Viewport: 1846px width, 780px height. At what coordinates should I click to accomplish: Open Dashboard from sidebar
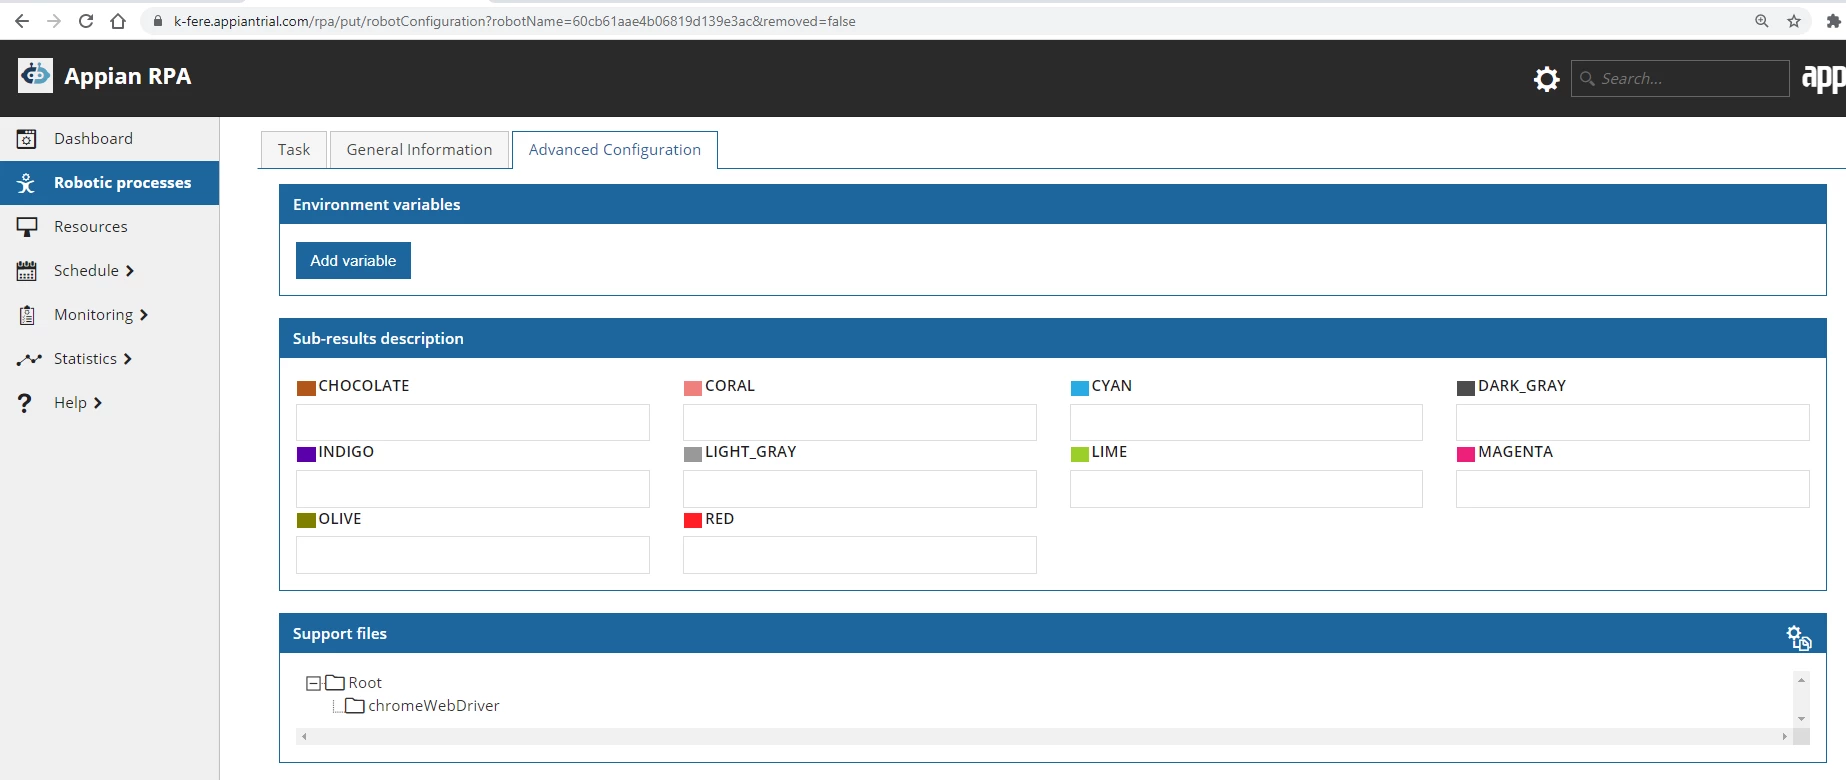[93, 139]
